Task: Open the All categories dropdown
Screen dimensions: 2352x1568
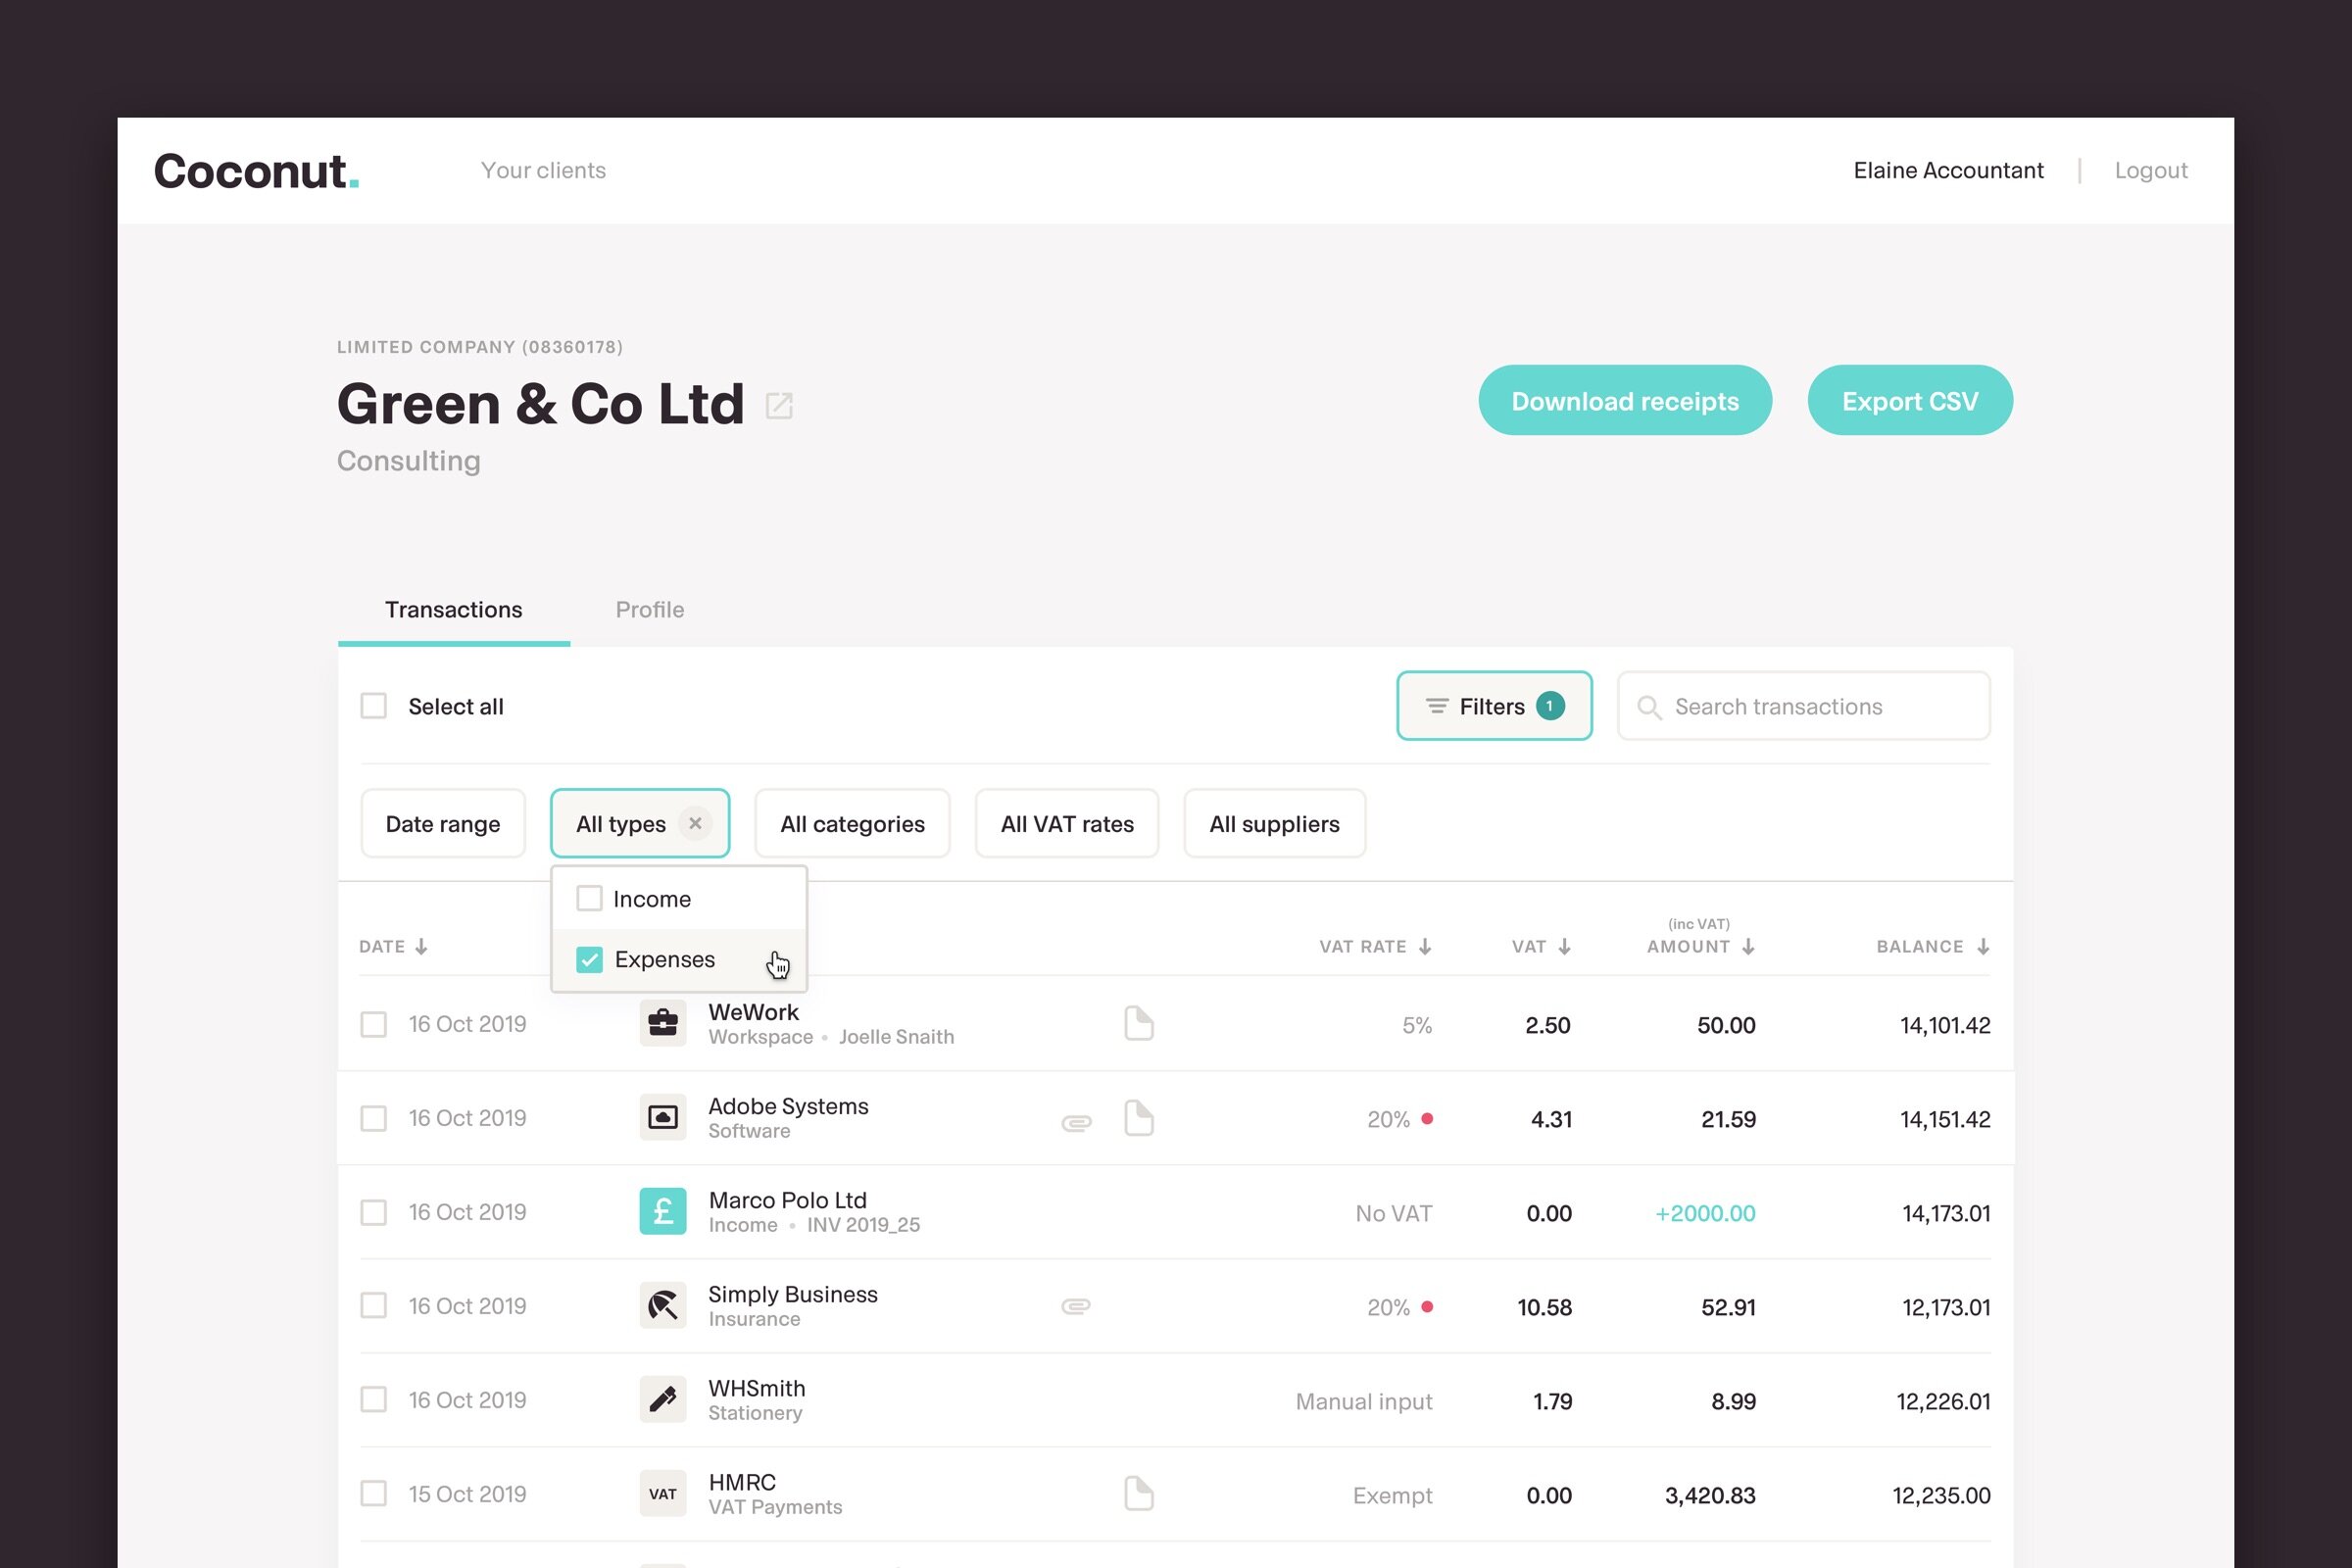Action: tap(852, 823)
